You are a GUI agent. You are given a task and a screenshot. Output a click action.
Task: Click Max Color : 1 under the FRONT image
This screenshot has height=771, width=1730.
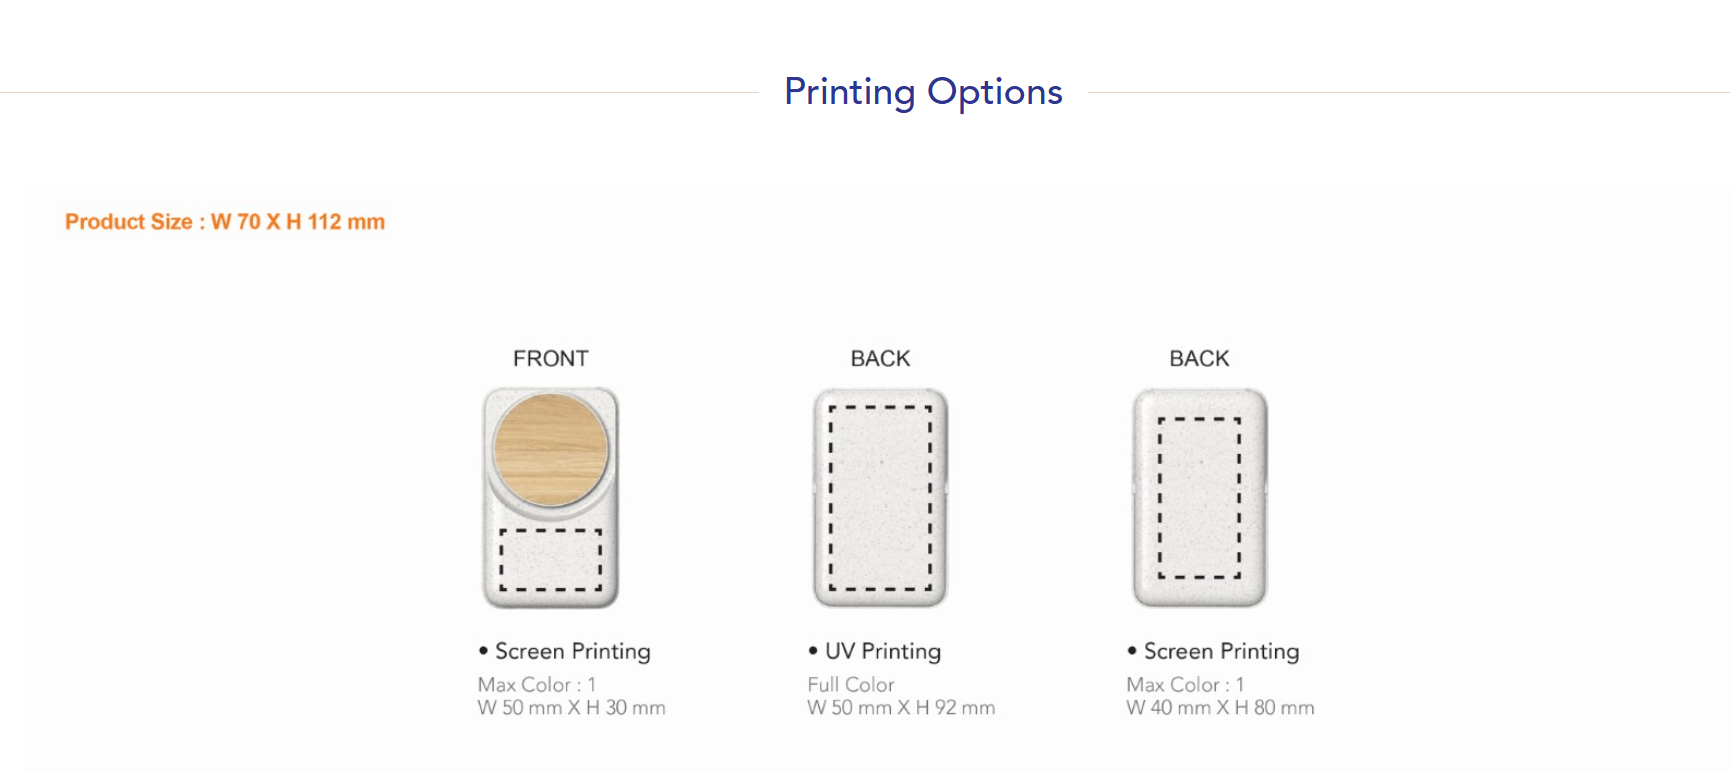pyautogui.click(x=537, y=685)
